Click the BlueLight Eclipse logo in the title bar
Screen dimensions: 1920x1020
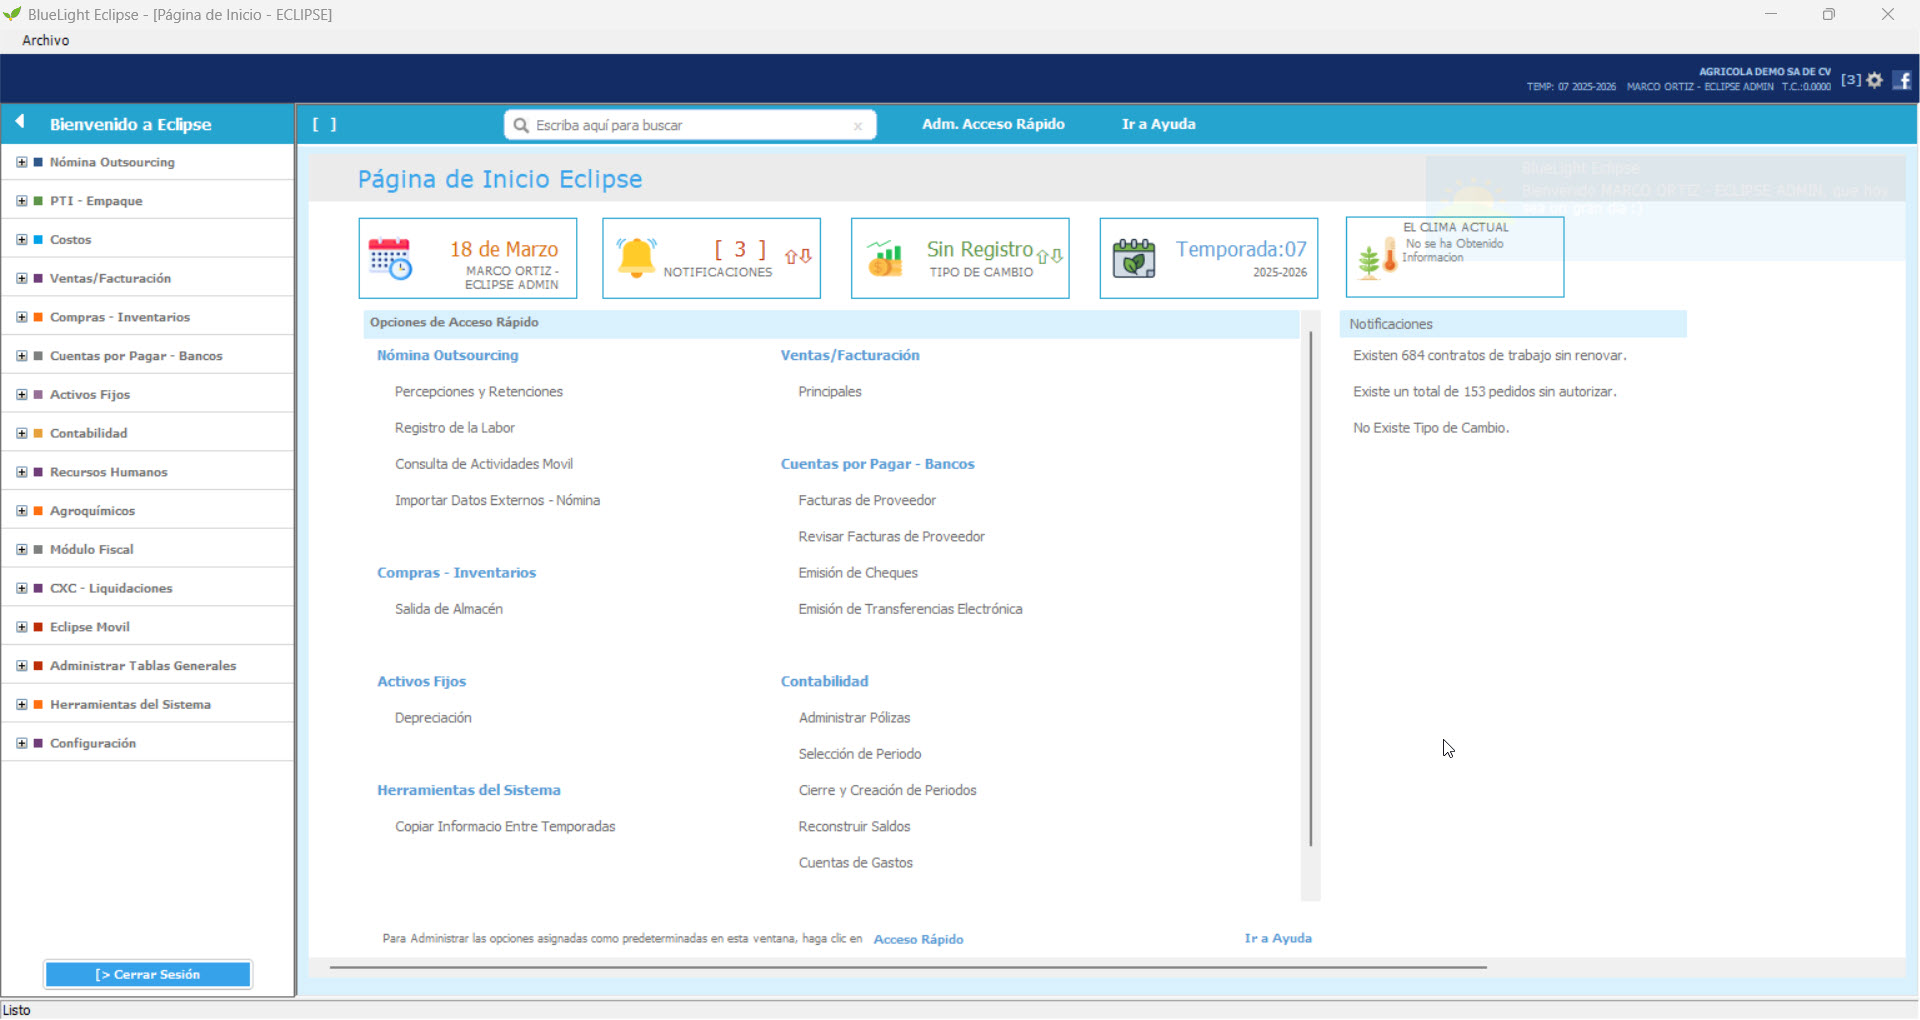(x=11, y=14)
